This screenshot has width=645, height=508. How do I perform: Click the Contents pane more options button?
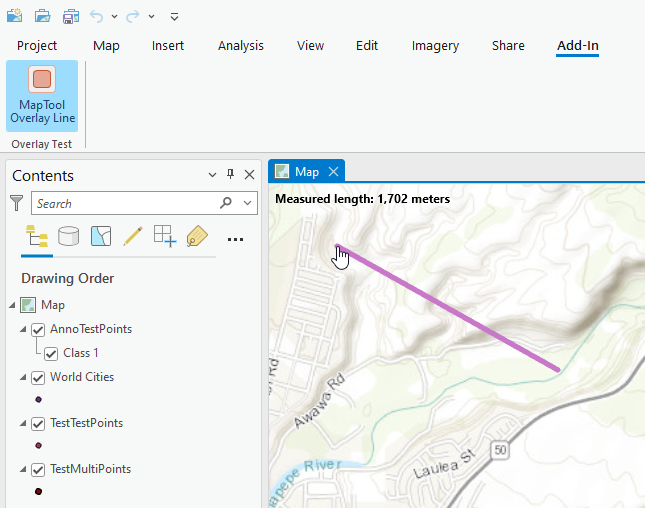tap(236, 238)
